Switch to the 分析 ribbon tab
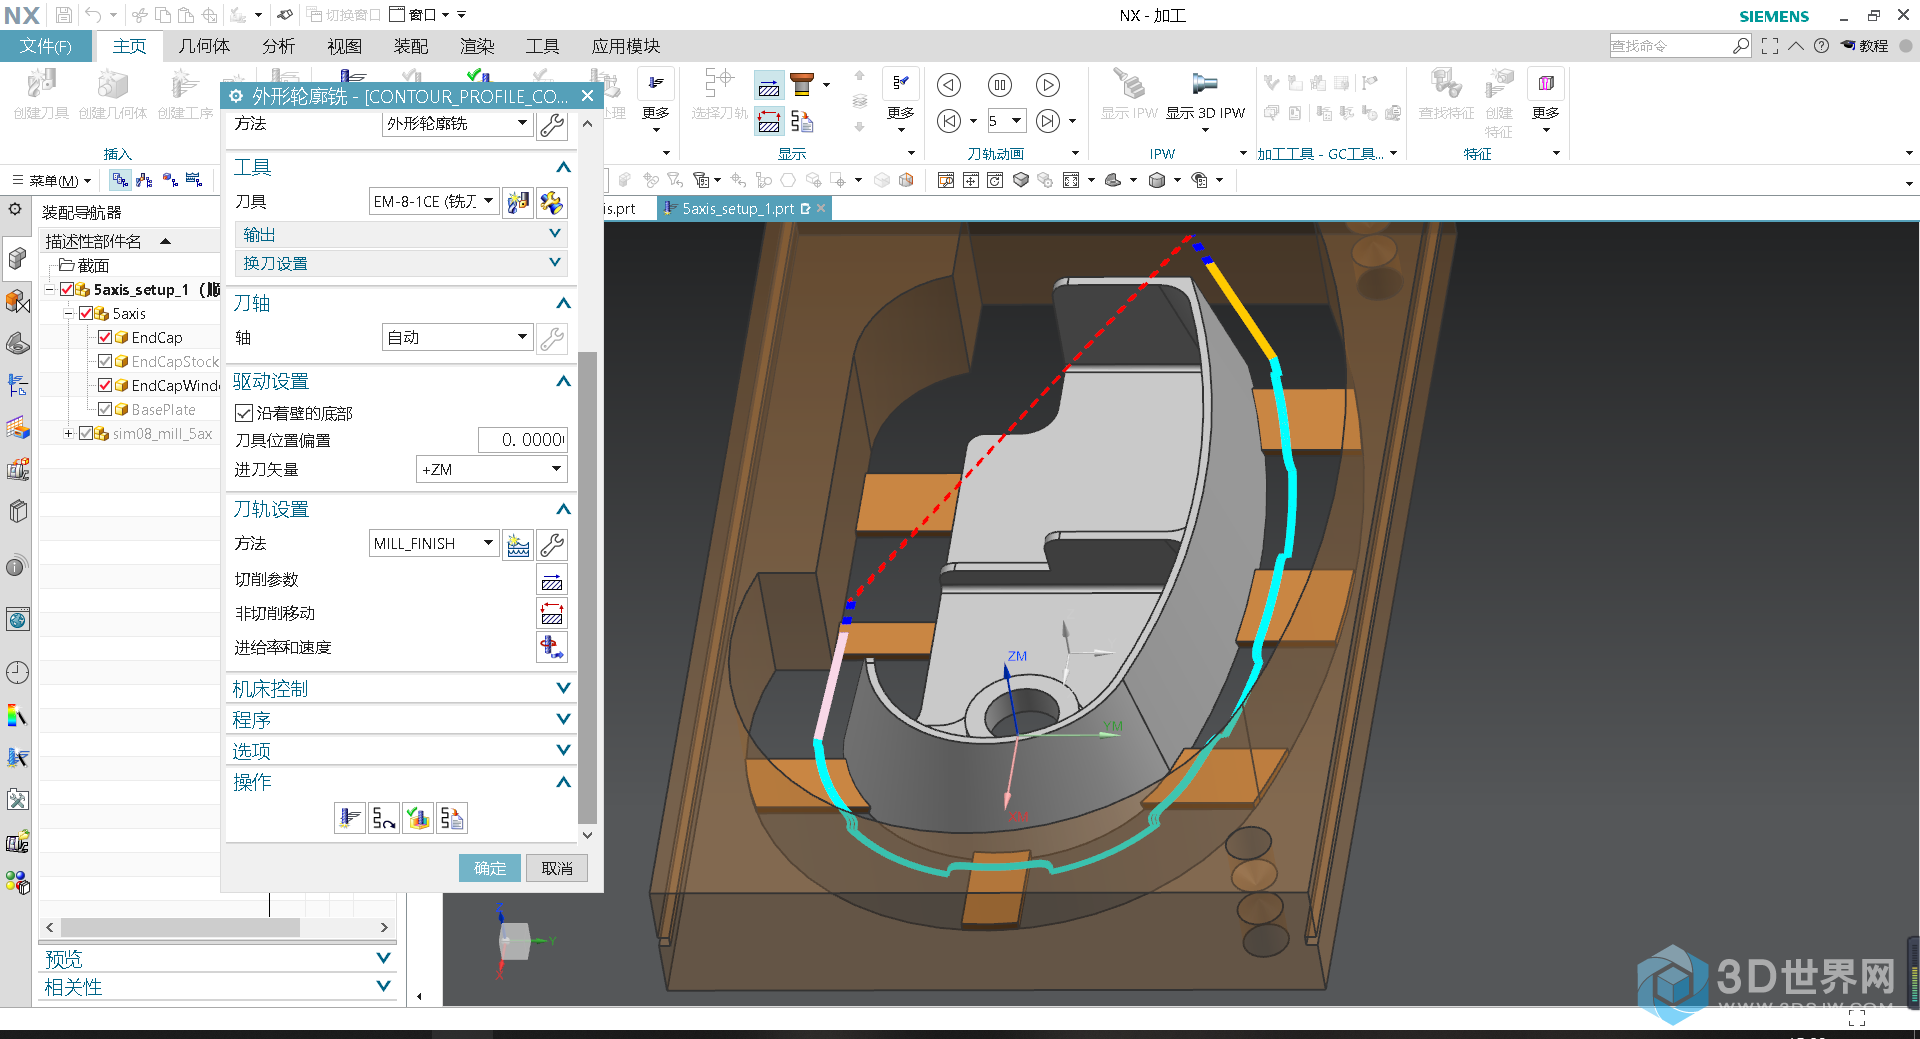Image resolution: width=1920 pixels, height=1039 pixels. (278, 46)
